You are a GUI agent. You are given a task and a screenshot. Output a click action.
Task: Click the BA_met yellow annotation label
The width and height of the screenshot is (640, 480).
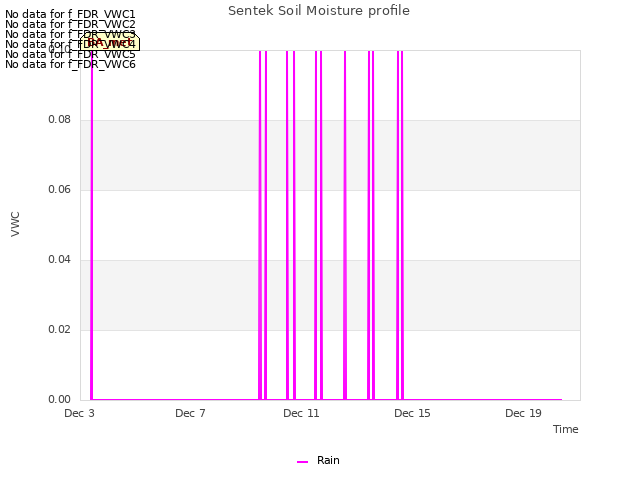click(110, 43)
